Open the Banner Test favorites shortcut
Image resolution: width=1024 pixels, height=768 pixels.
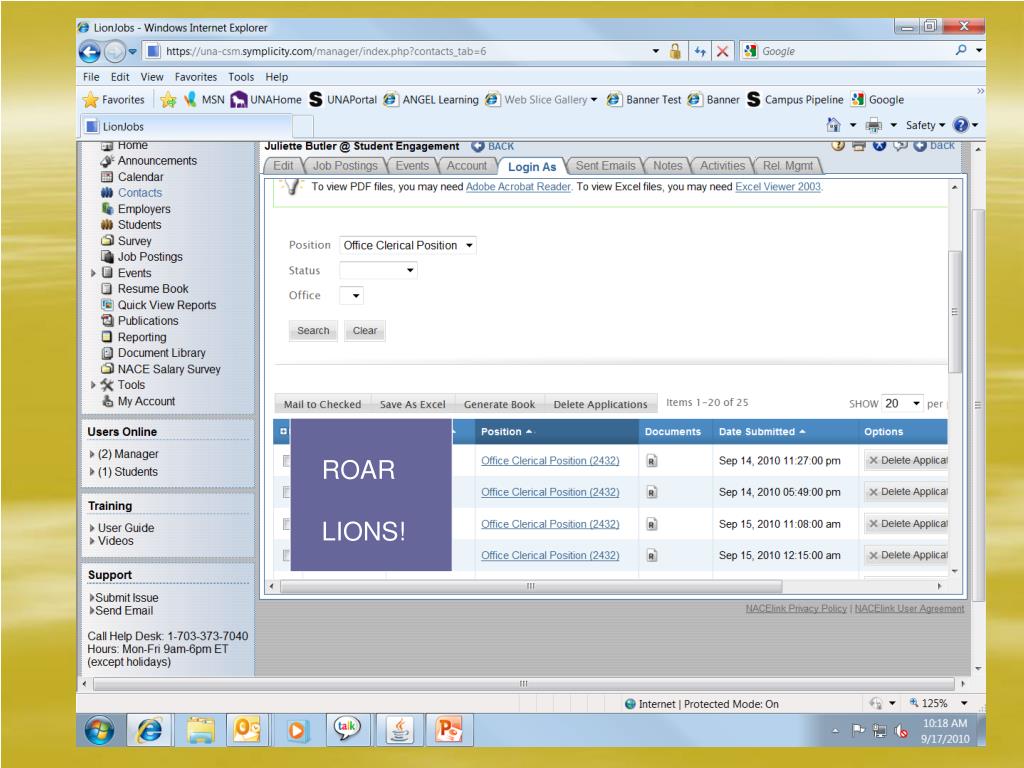tap(644, 100)
